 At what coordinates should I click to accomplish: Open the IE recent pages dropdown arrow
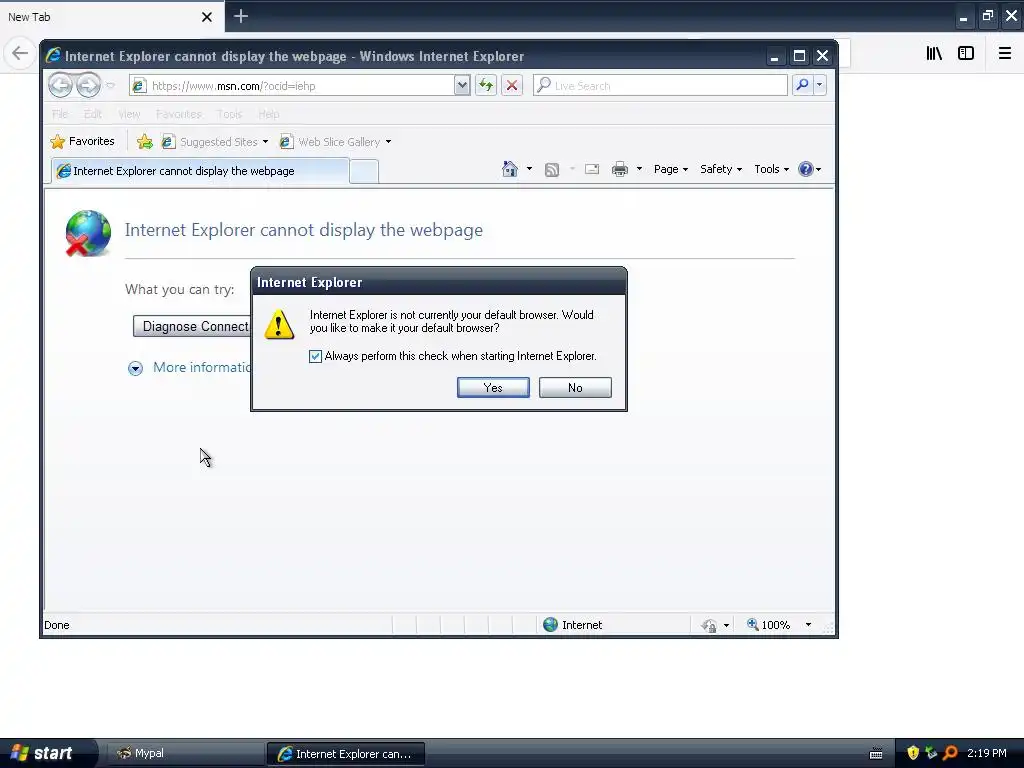110,86
